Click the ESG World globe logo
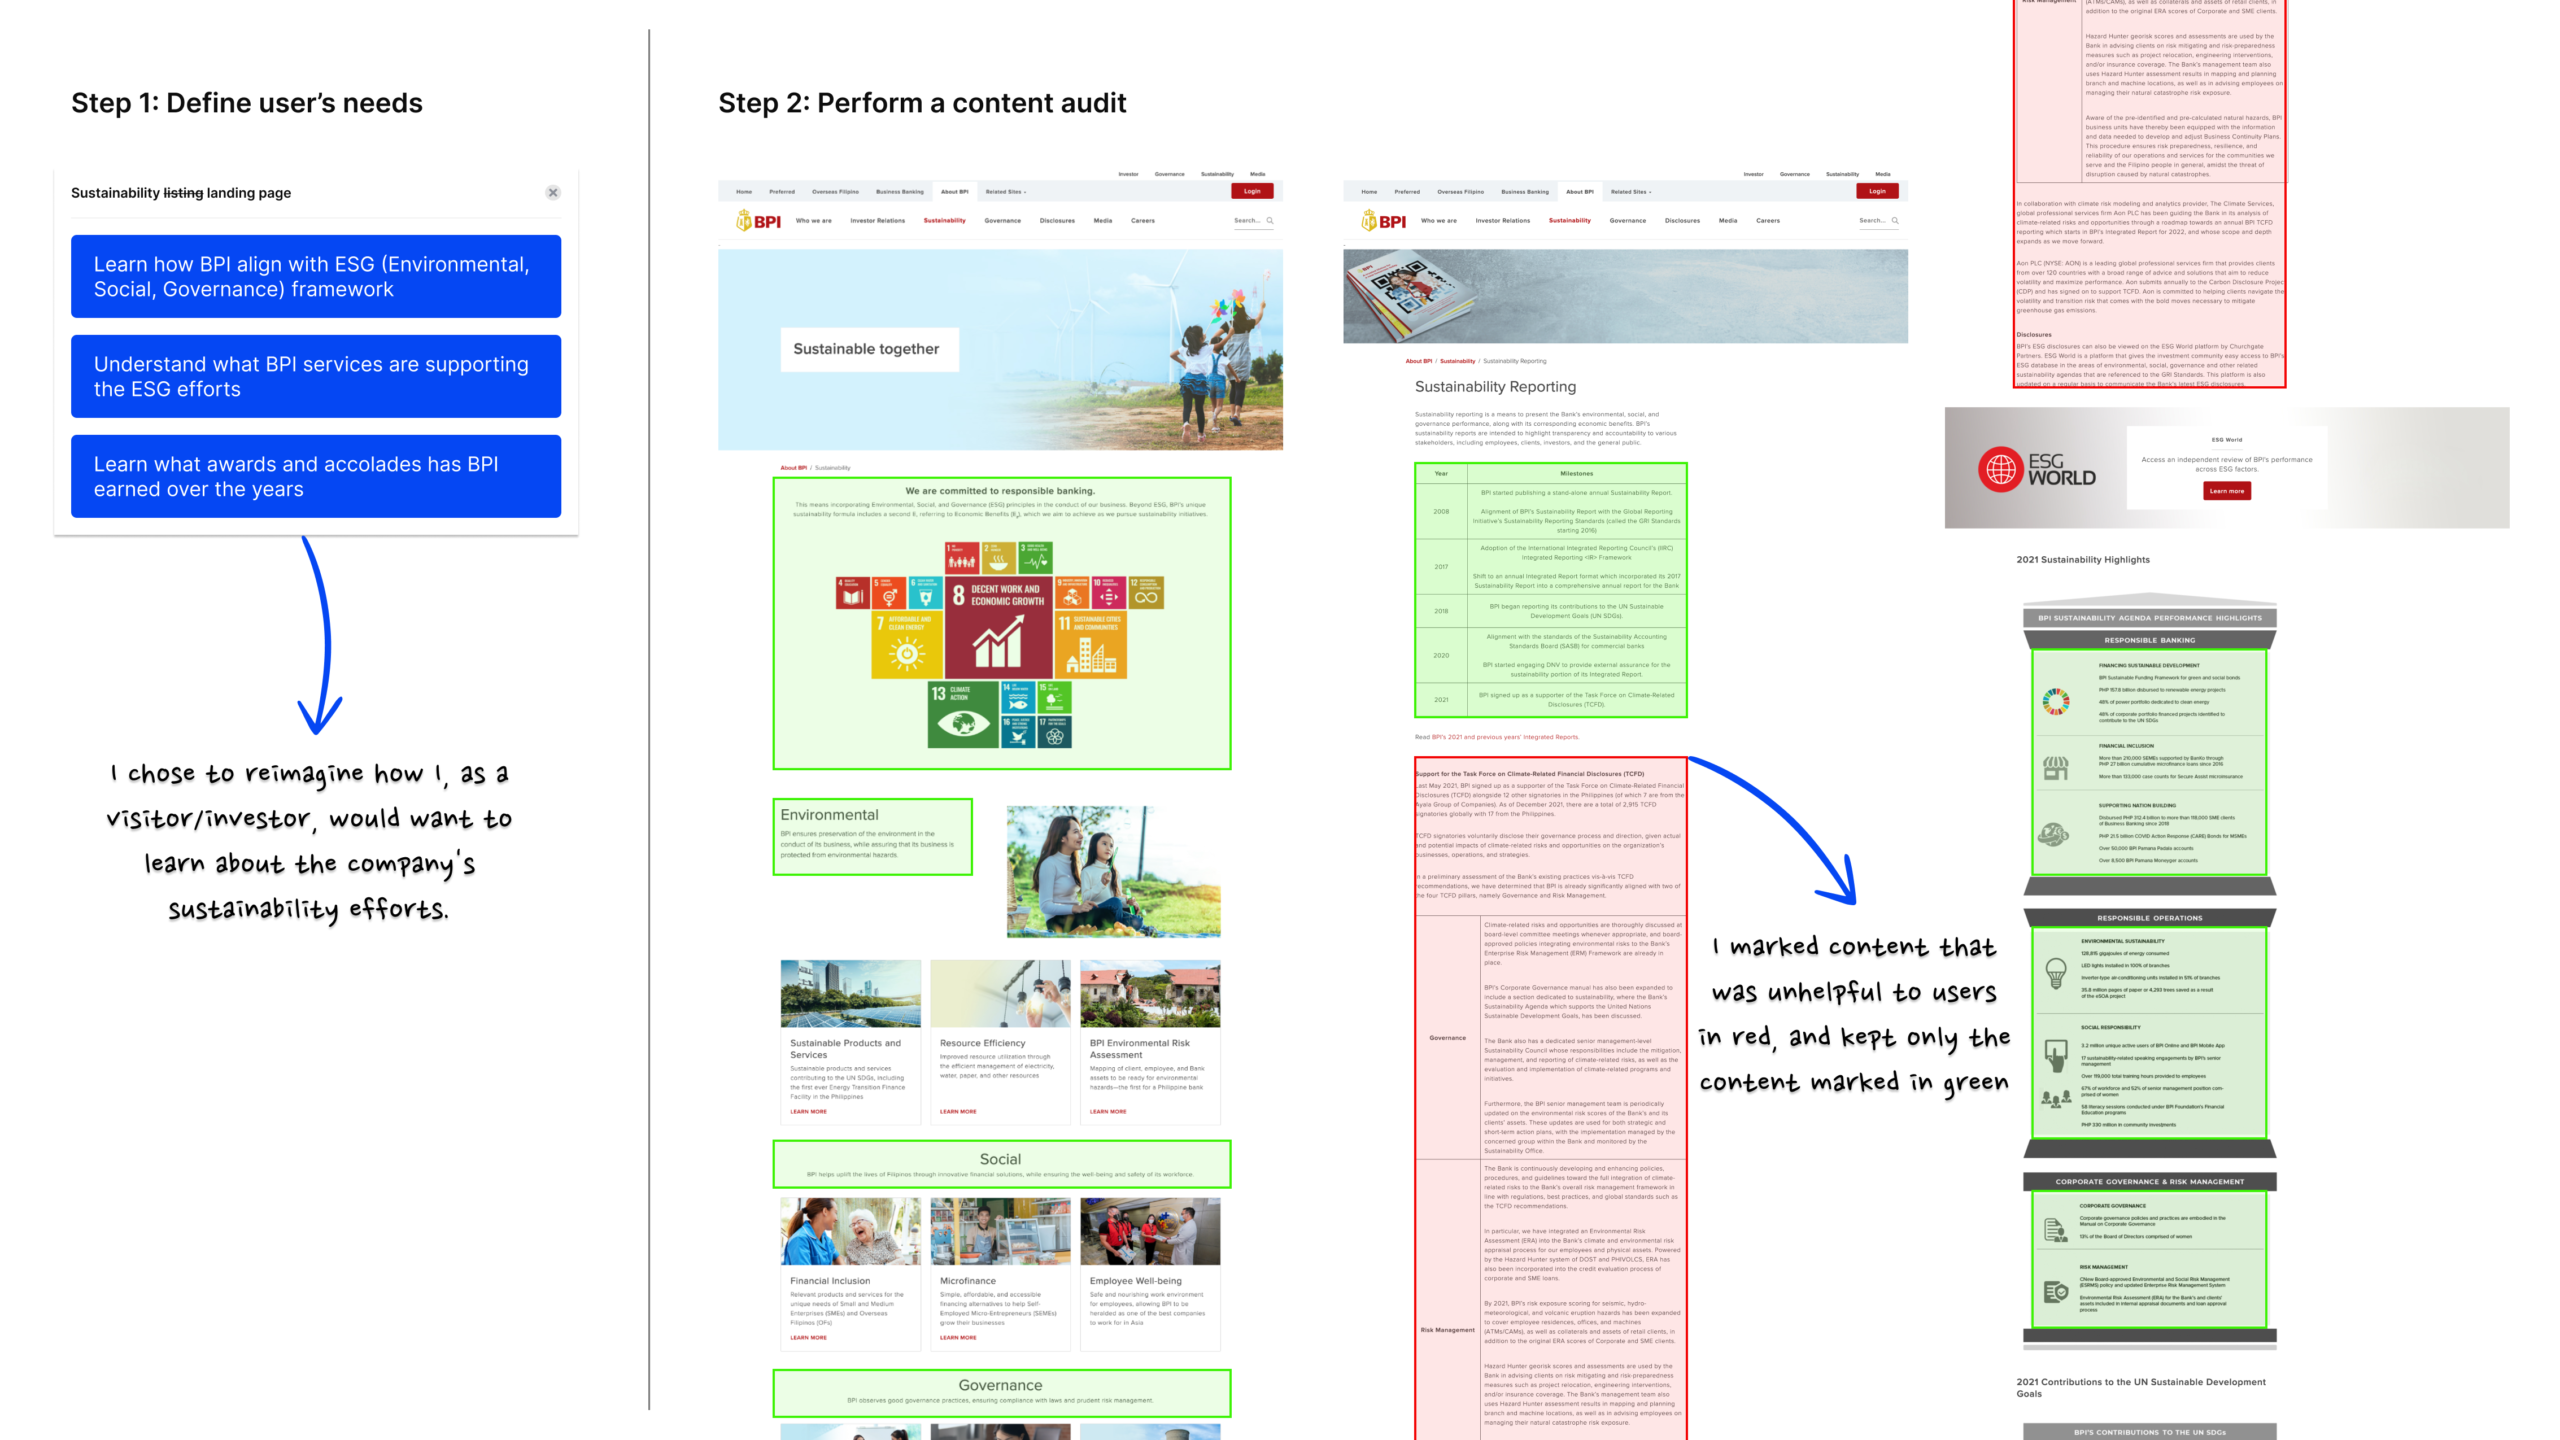 pos(2001,469)
